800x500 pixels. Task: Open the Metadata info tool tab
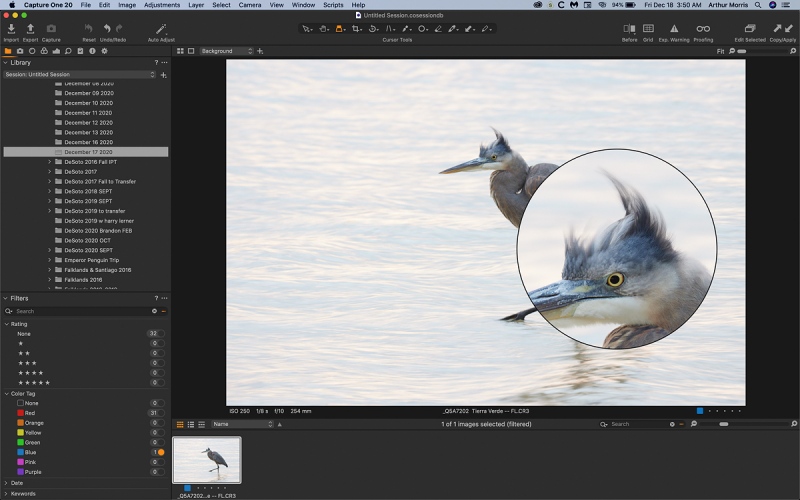click(x=92, y=51)
